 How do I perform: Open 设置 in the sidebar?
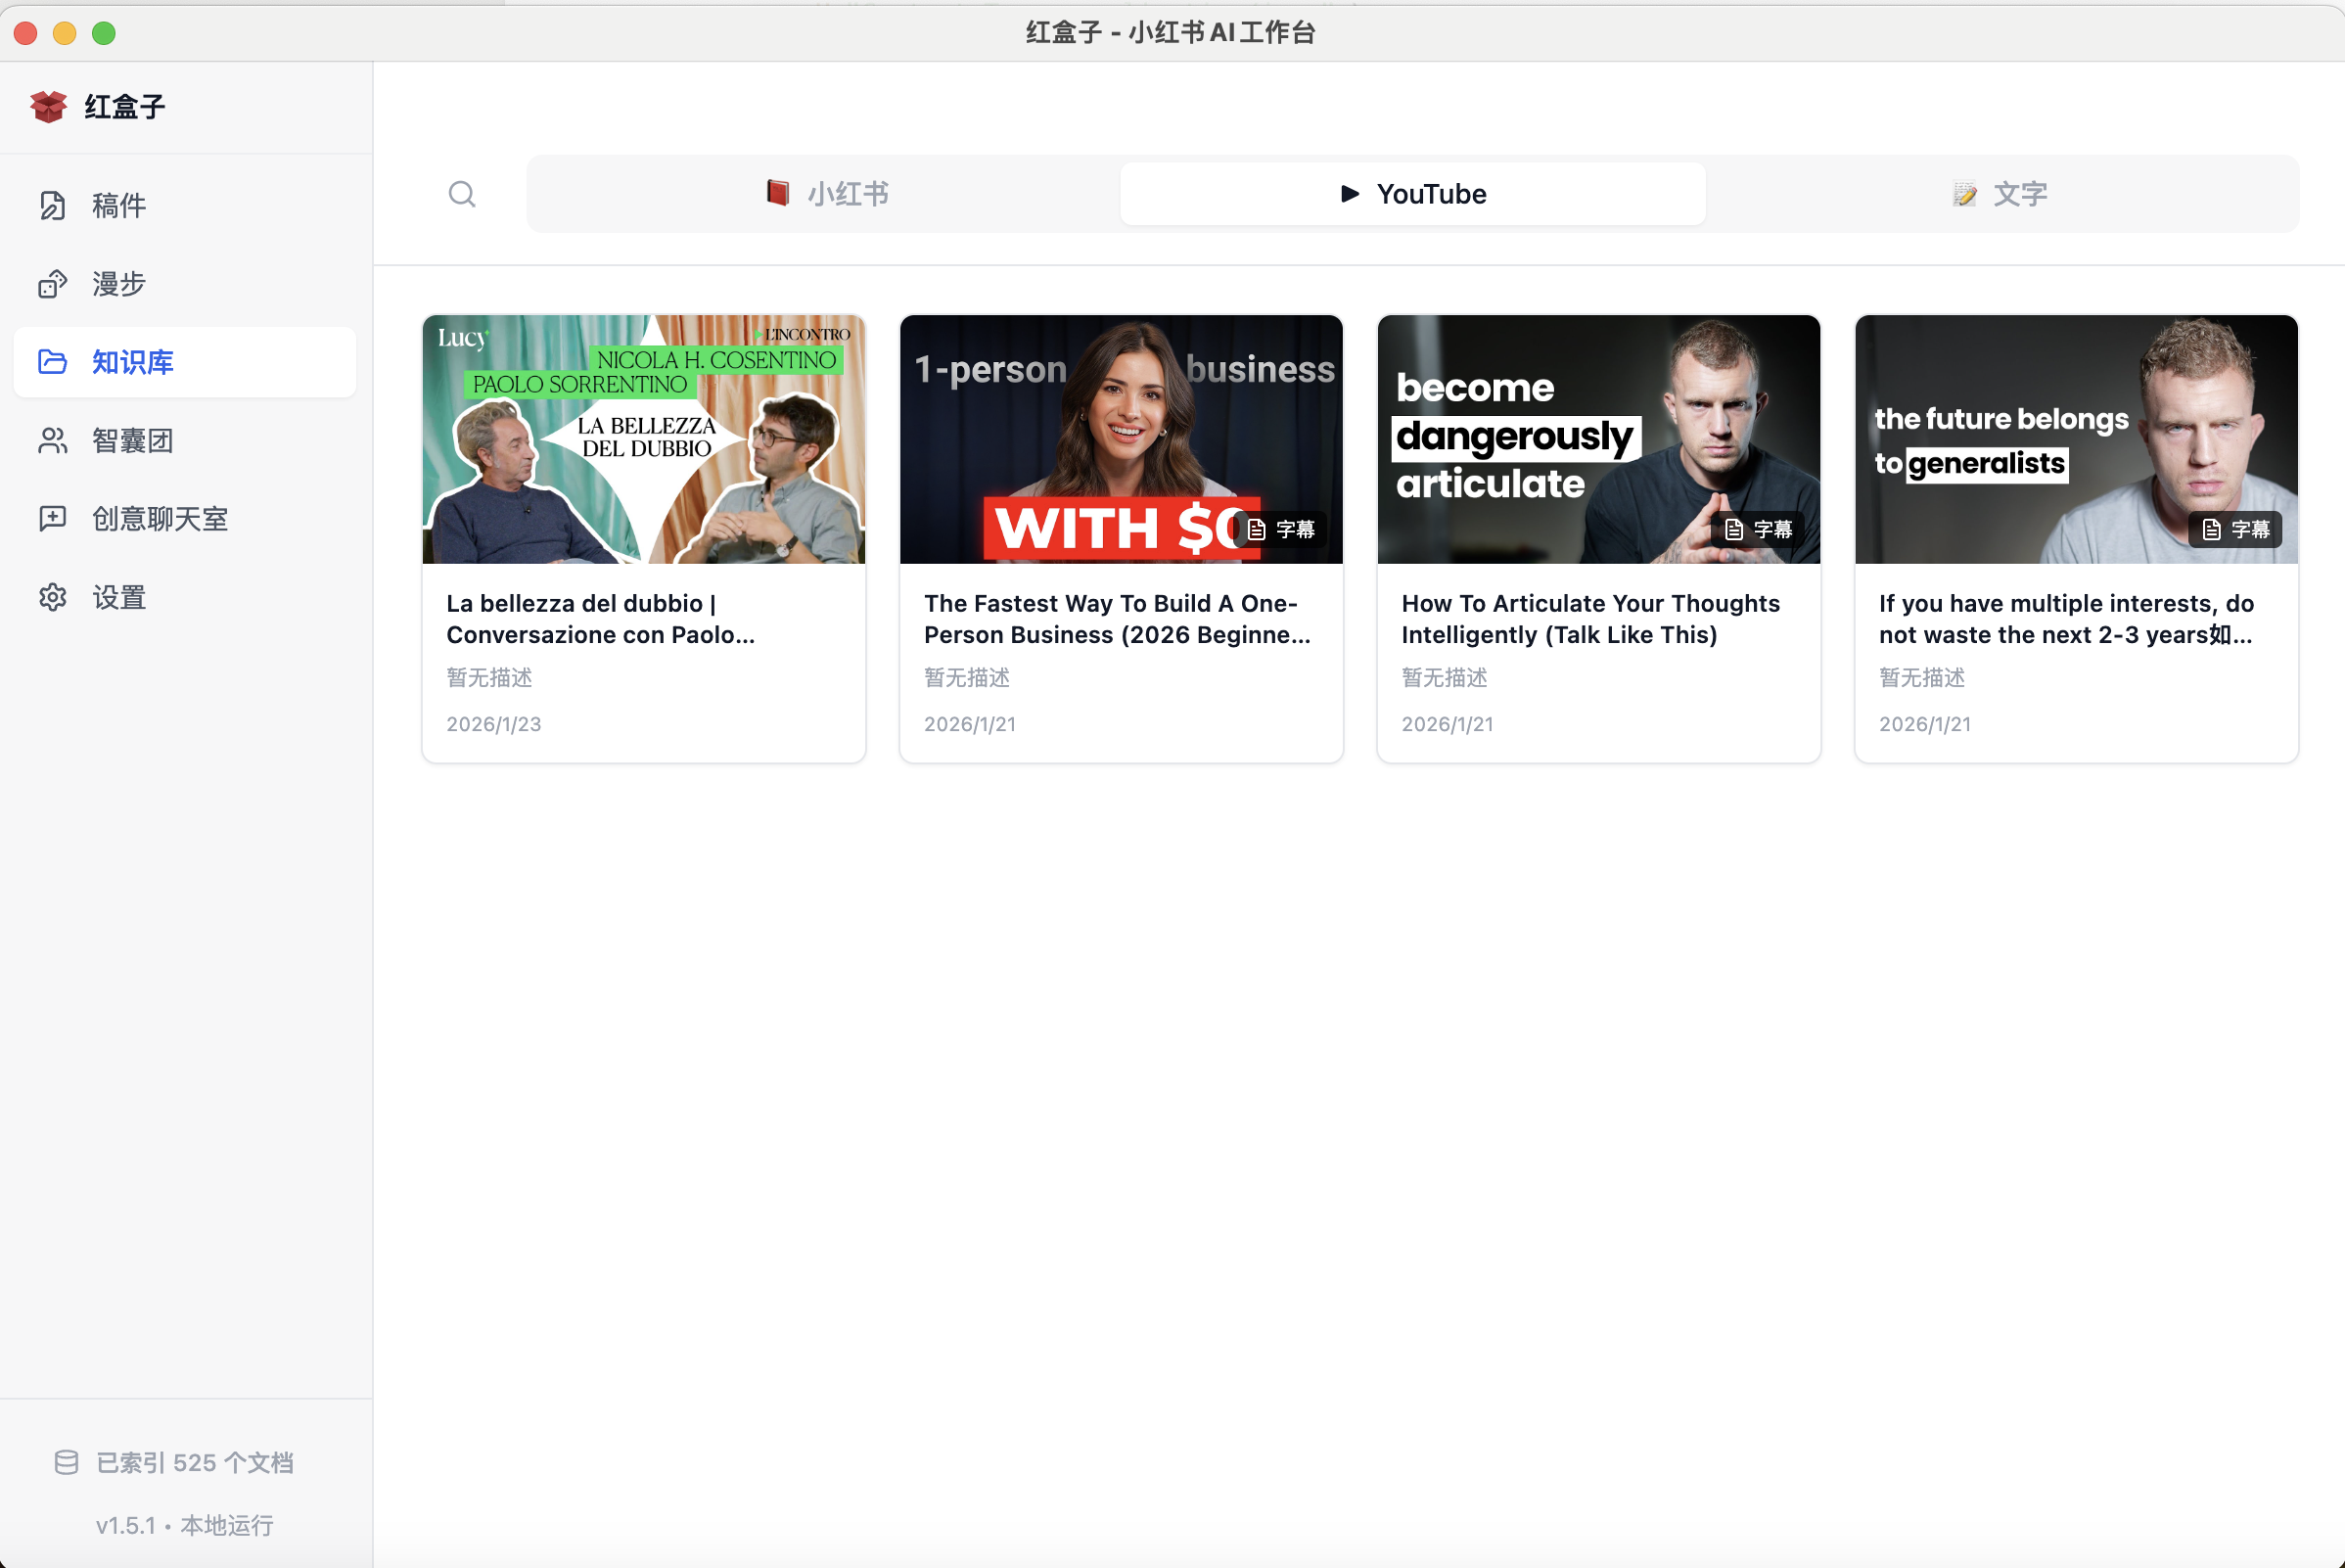click(118, 597)
